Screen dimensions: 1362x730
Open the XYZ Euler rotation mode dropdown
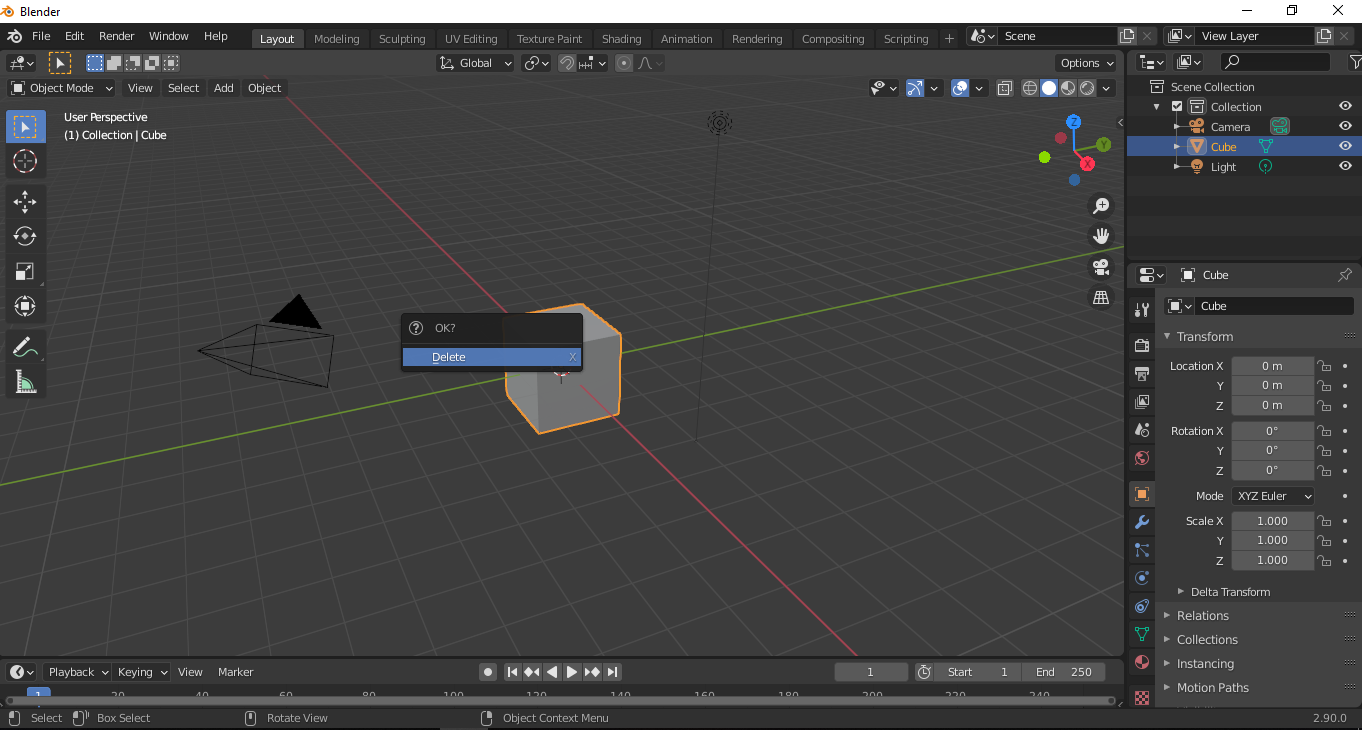coord(1272,495)
